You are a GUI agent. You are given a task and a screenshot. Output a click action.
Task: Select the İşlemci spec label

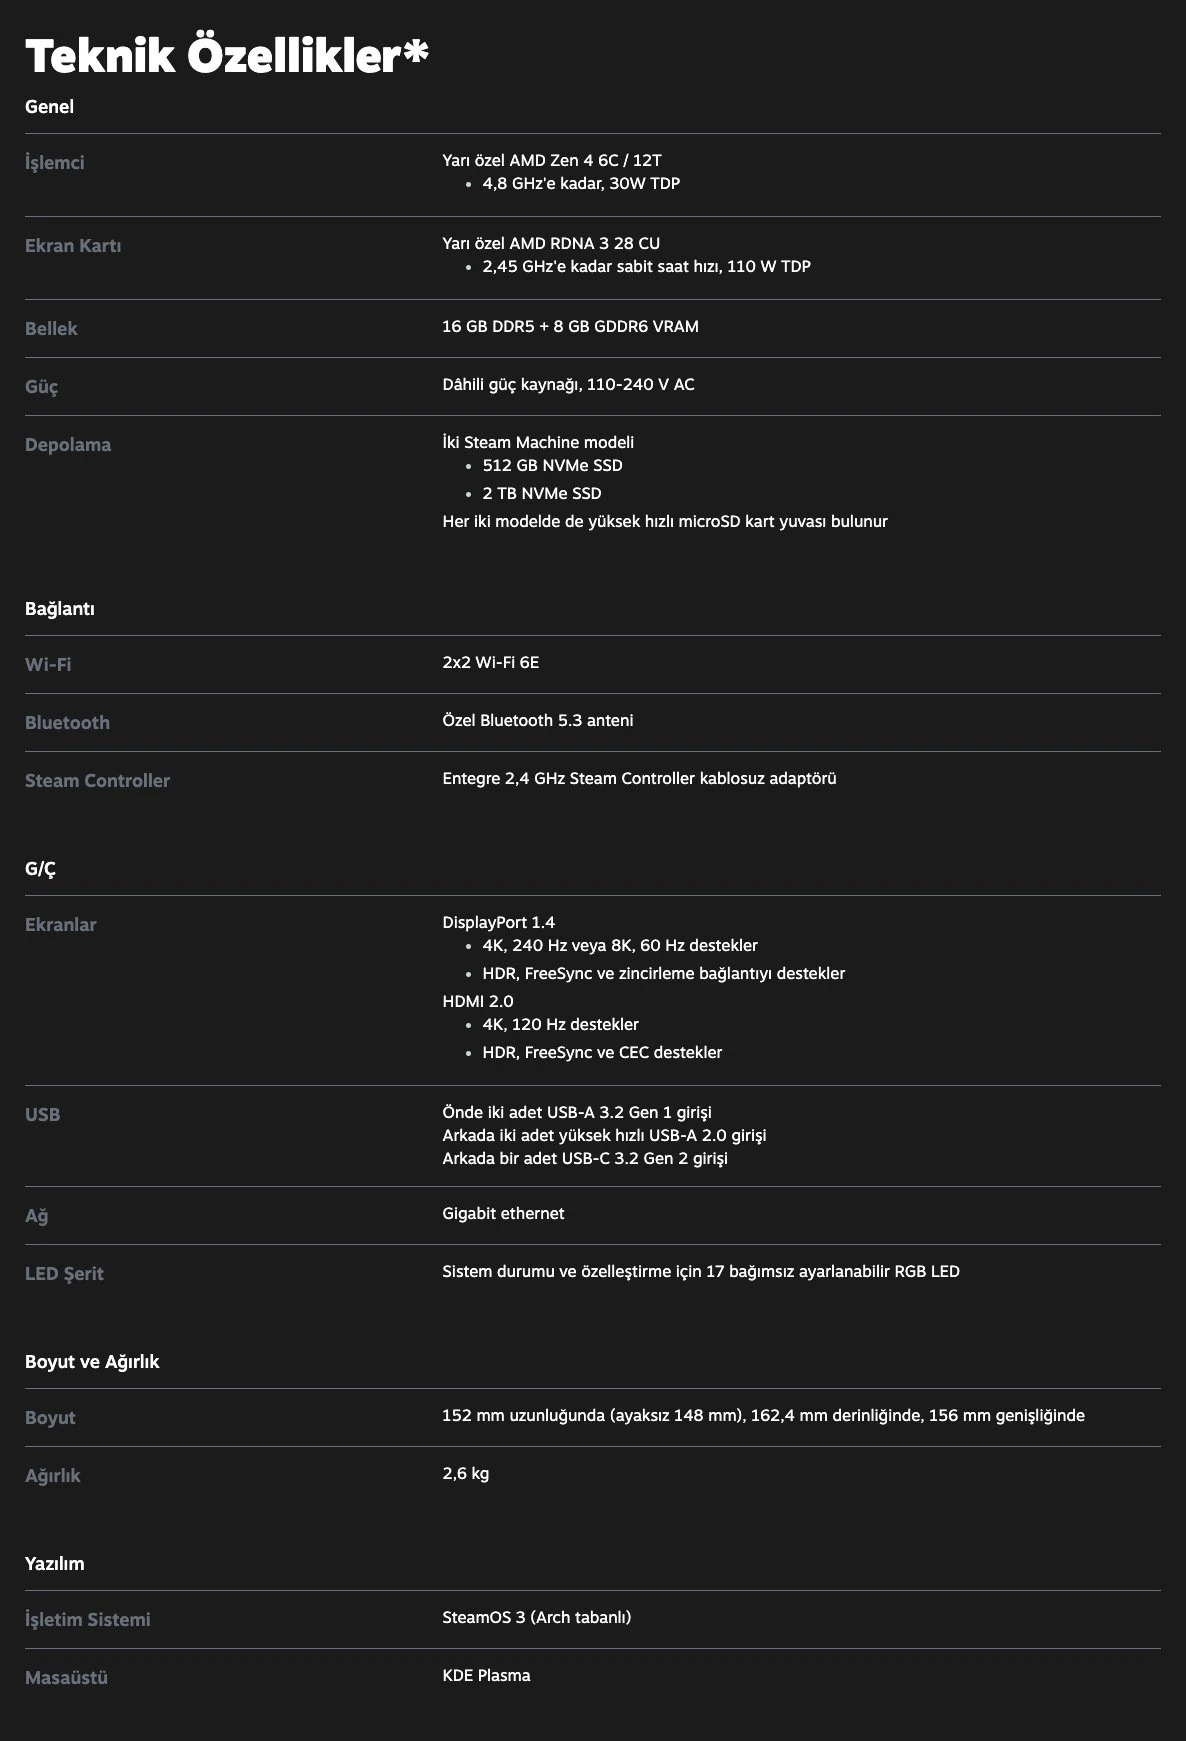55,163
